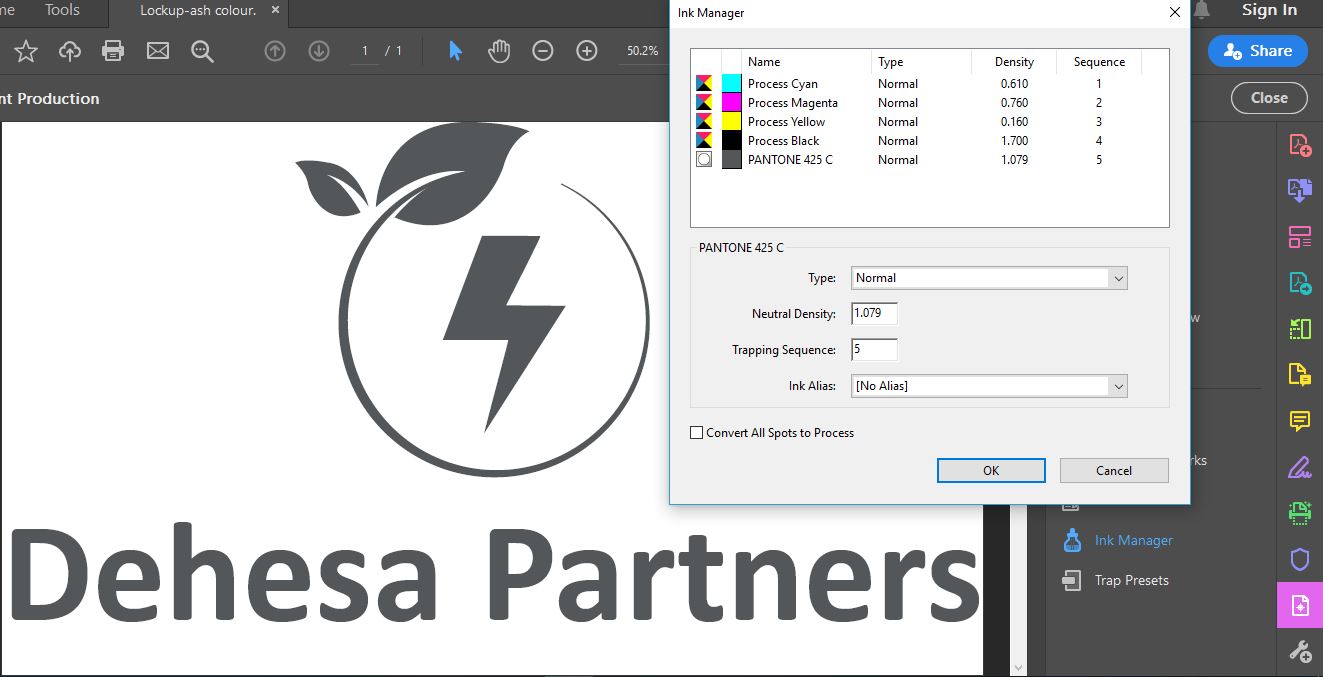1323x677 pixels.
Task: Print the document
Action: pyautogui.click(x=113, y=50)
